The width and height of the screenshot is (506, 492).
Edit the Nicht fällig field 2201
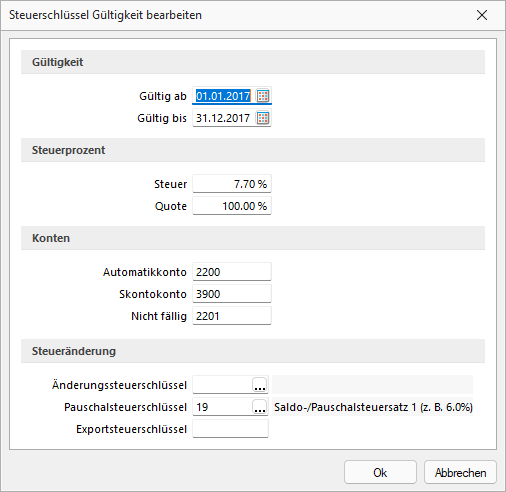click(232, 316)
